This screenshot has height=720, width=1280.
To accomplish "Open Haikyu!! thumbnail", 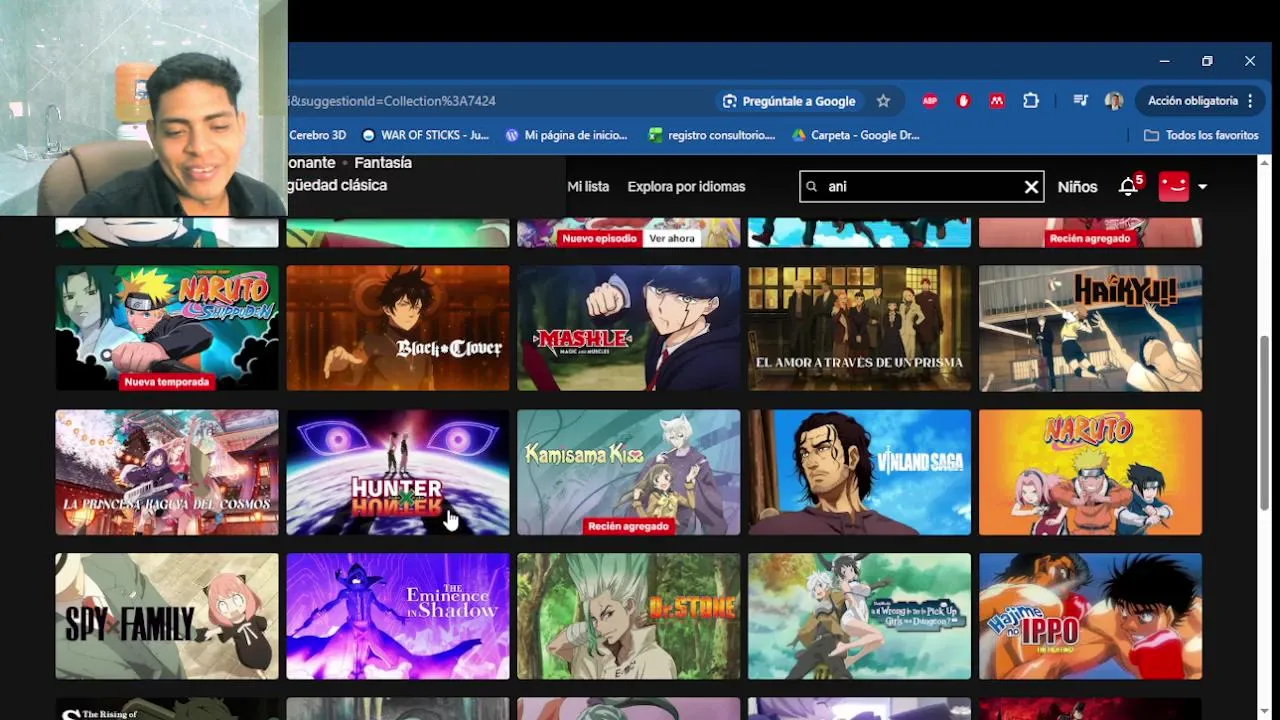I will click(x=1091, y=328).
